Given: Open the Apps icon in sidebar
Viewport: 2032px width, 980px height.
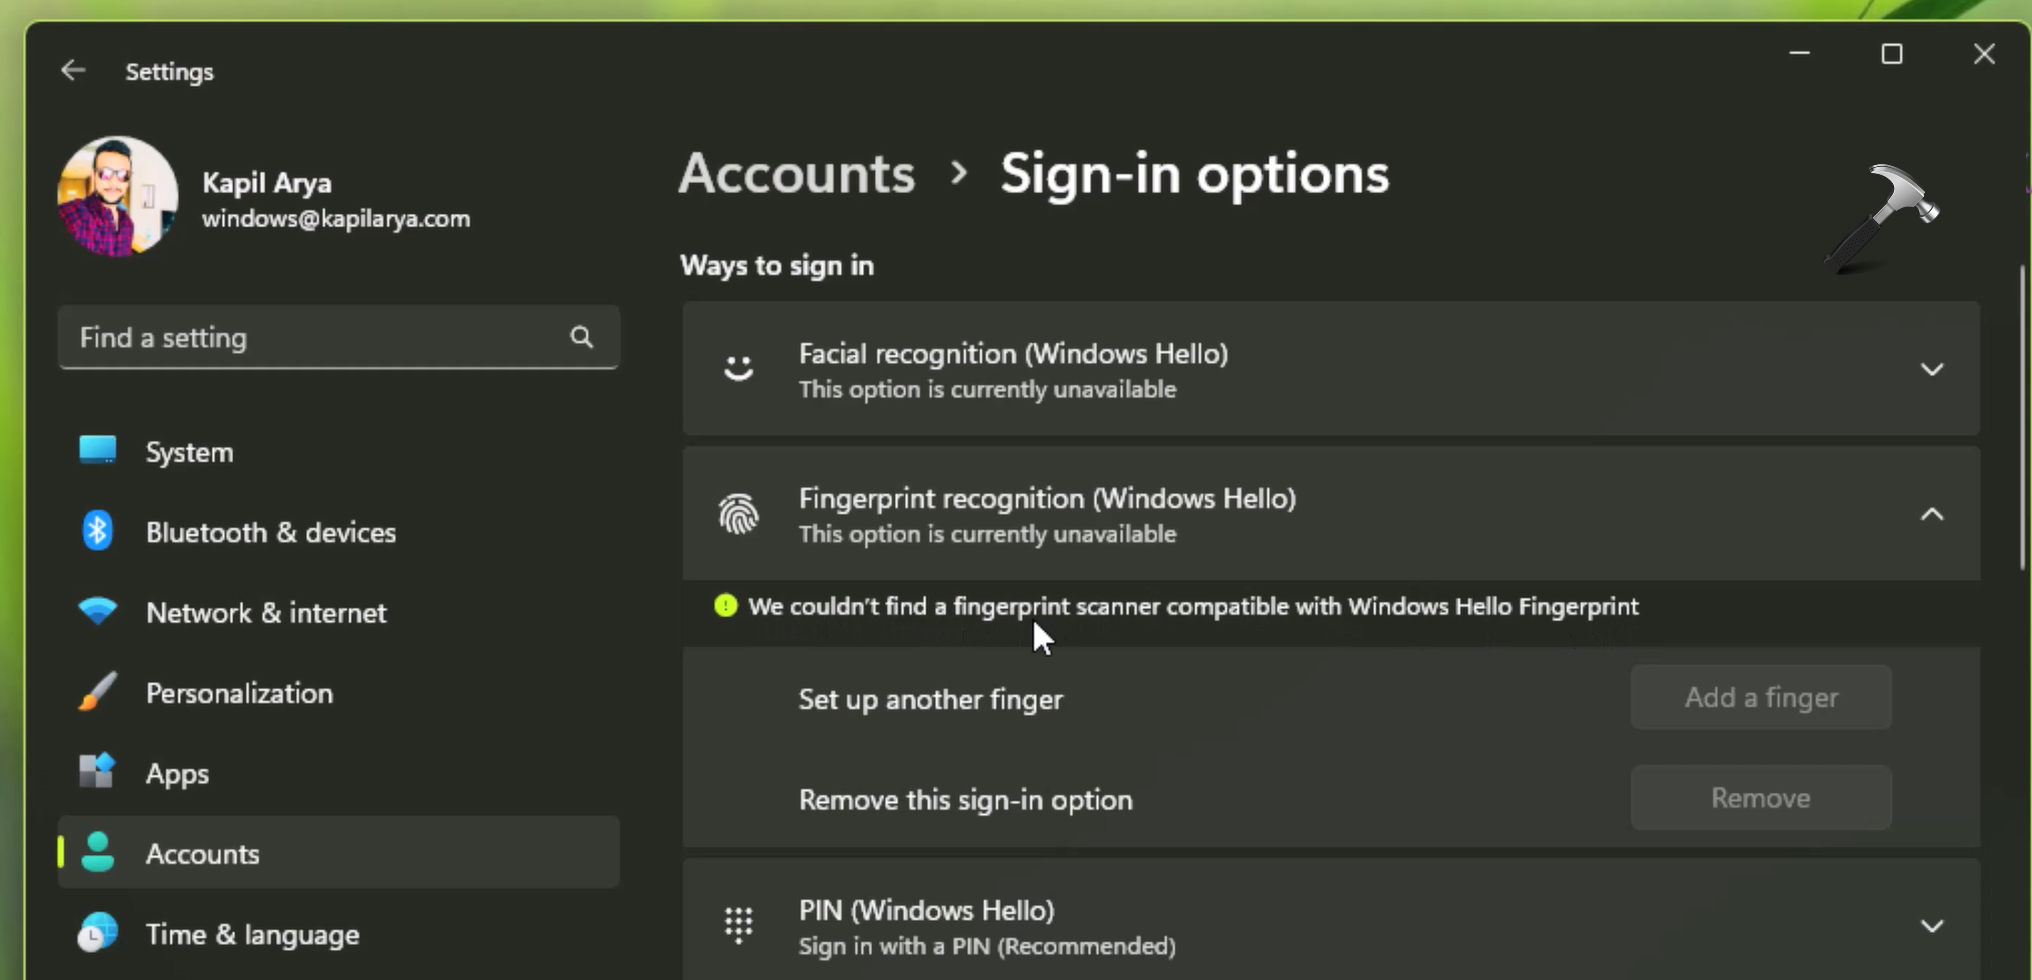Looking at the screenshot, I should [x=97, y=772].
